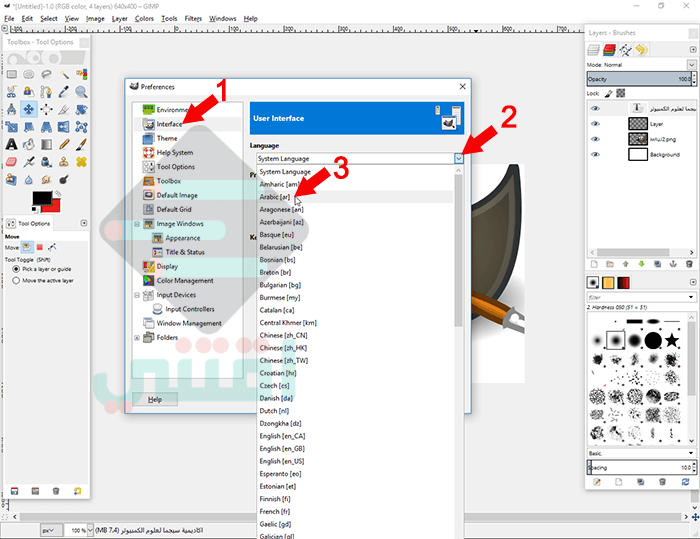The height and width of the screenshot is (539, 700).
Task: Open the Channels tab icon
Action: (609, 50)
